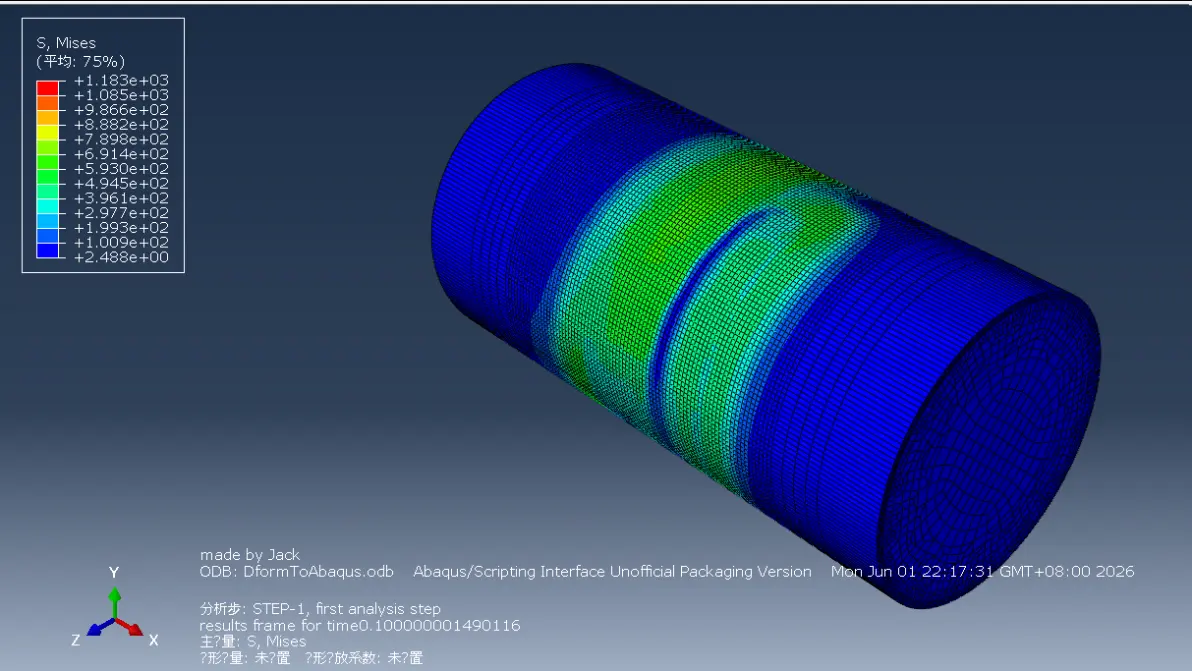Select the STEP-1, first analysis step line
The height and width of the screenshot is (671, 1192).
[x=320, y=609]
